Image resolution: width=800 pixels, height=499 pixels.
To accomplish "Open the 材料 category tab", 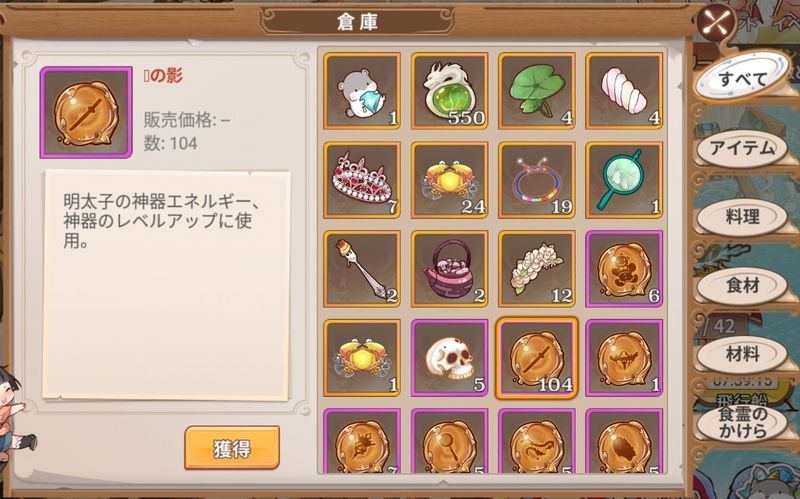I will pos(742,354).
